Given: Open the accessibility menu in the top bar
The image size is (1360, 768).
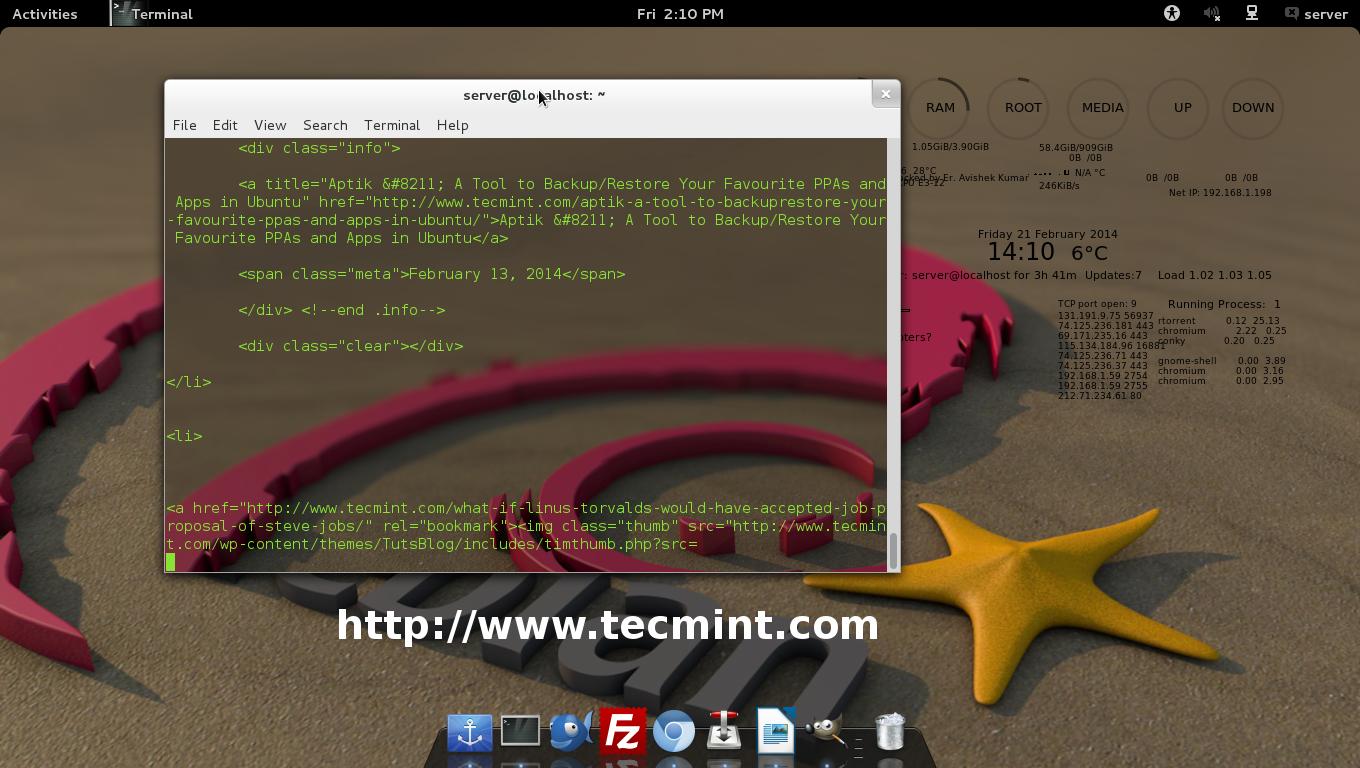Looking at the screenshot, I should click(x=1170, y=13).
